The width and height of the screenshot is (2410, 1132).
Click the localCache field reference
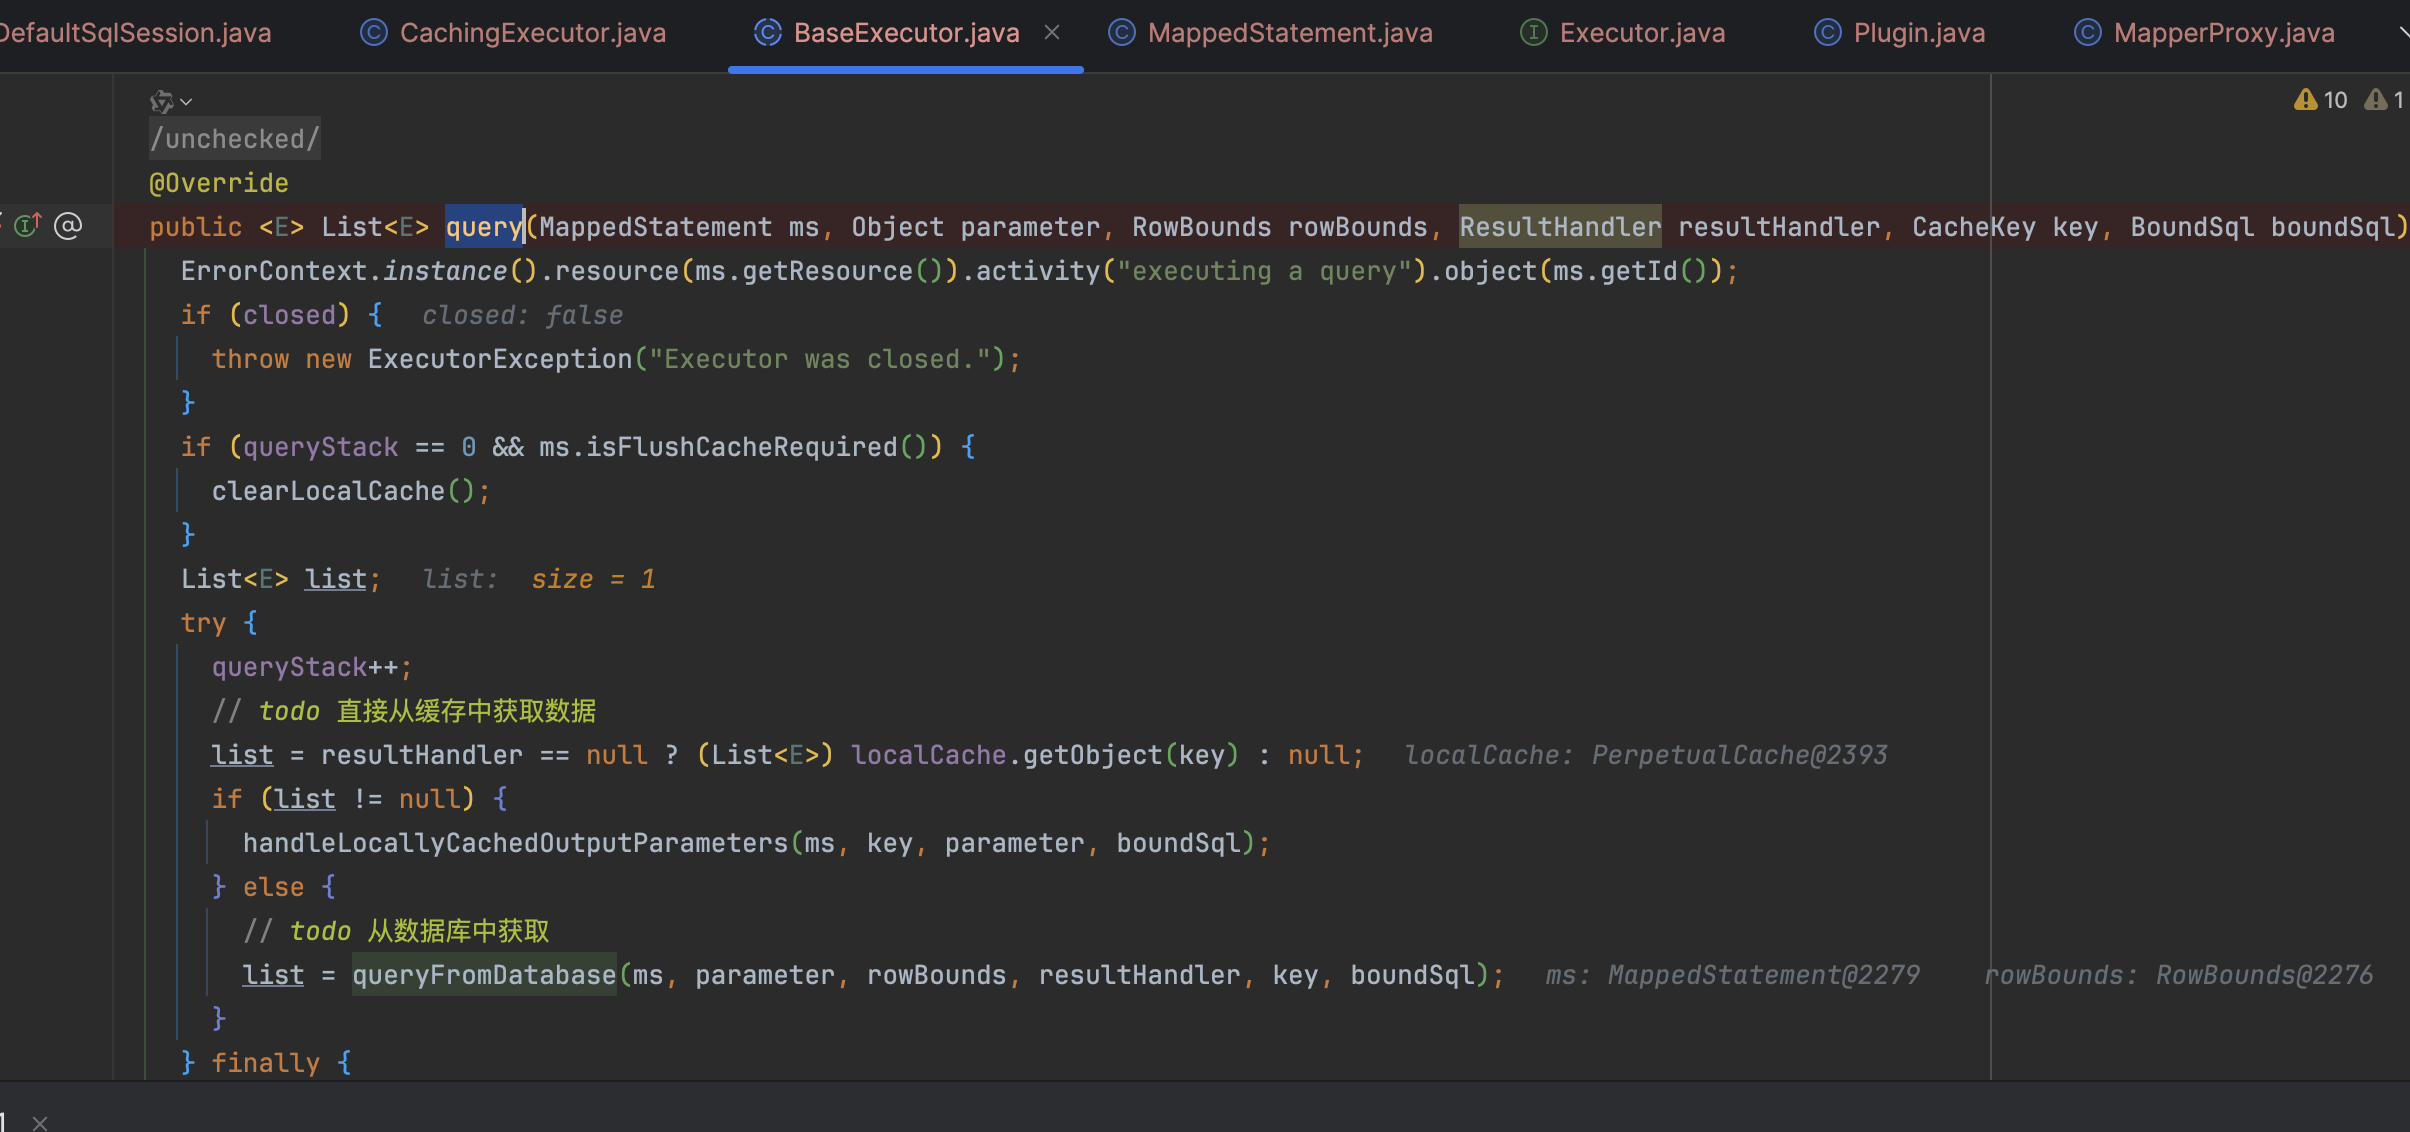(928, 755)
